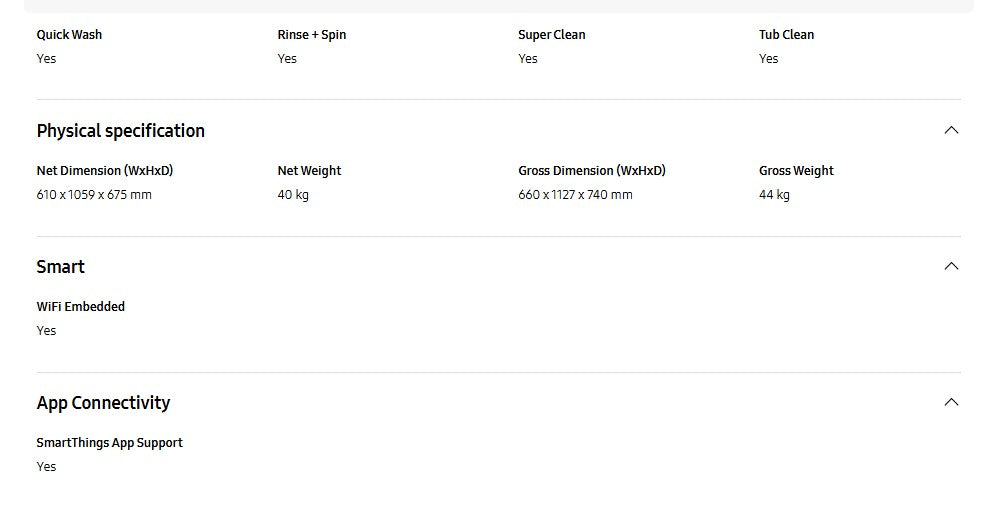The image size is (991, 514).
Task: Click the Tub Clean label
Action: click(786, 34)
